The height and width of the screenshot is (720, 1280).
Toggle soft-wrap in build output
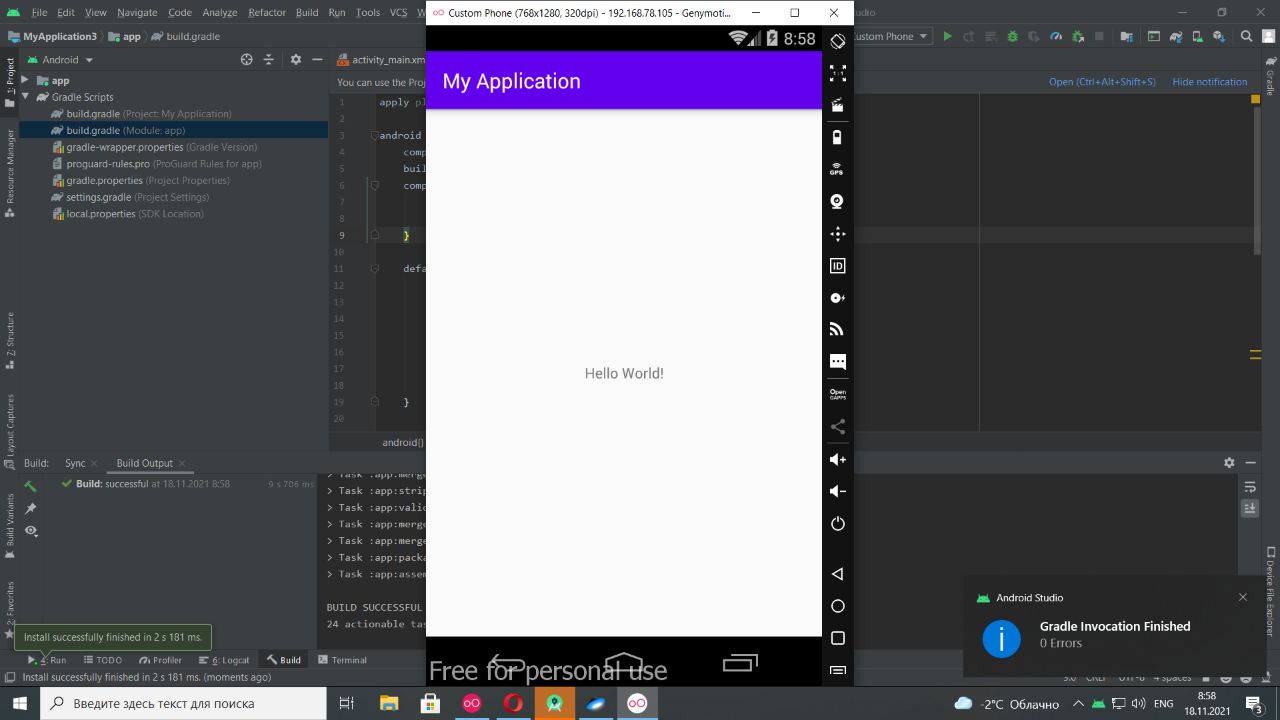coord(1250,487)
